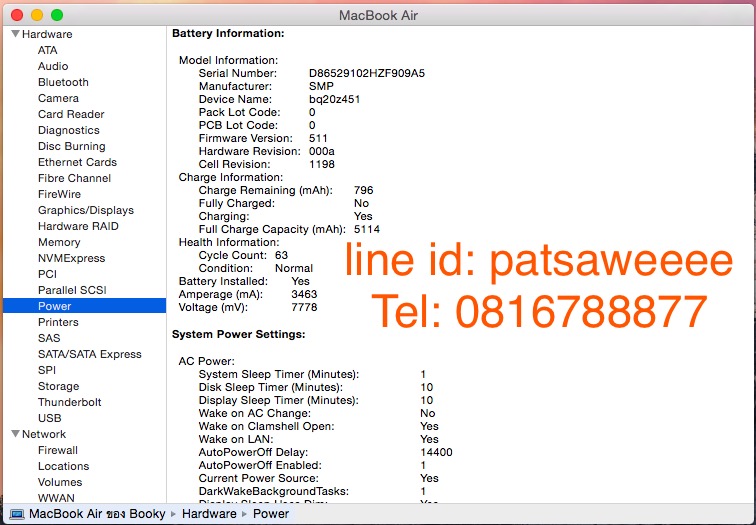Screen dimensions: 756x525
Task: Select Volumes under Network
Action: tap(60, 482)
